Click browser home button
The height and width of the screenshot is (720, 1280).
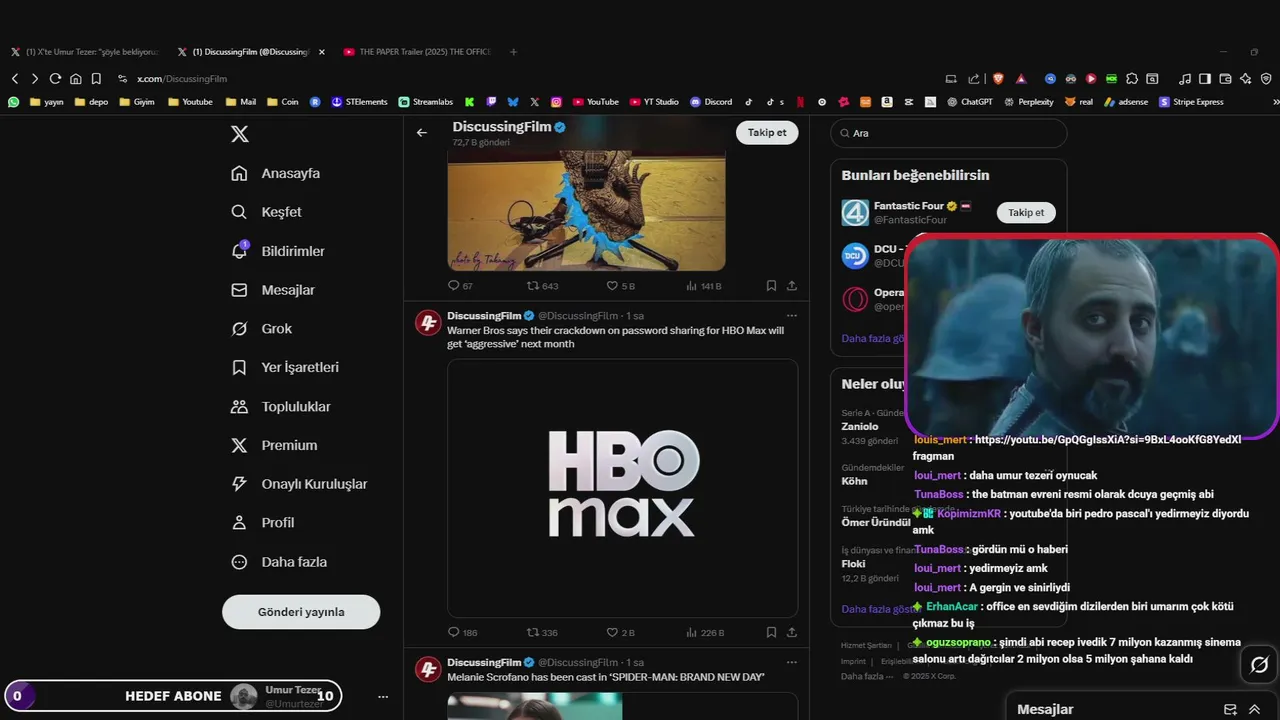pos(75,78)
